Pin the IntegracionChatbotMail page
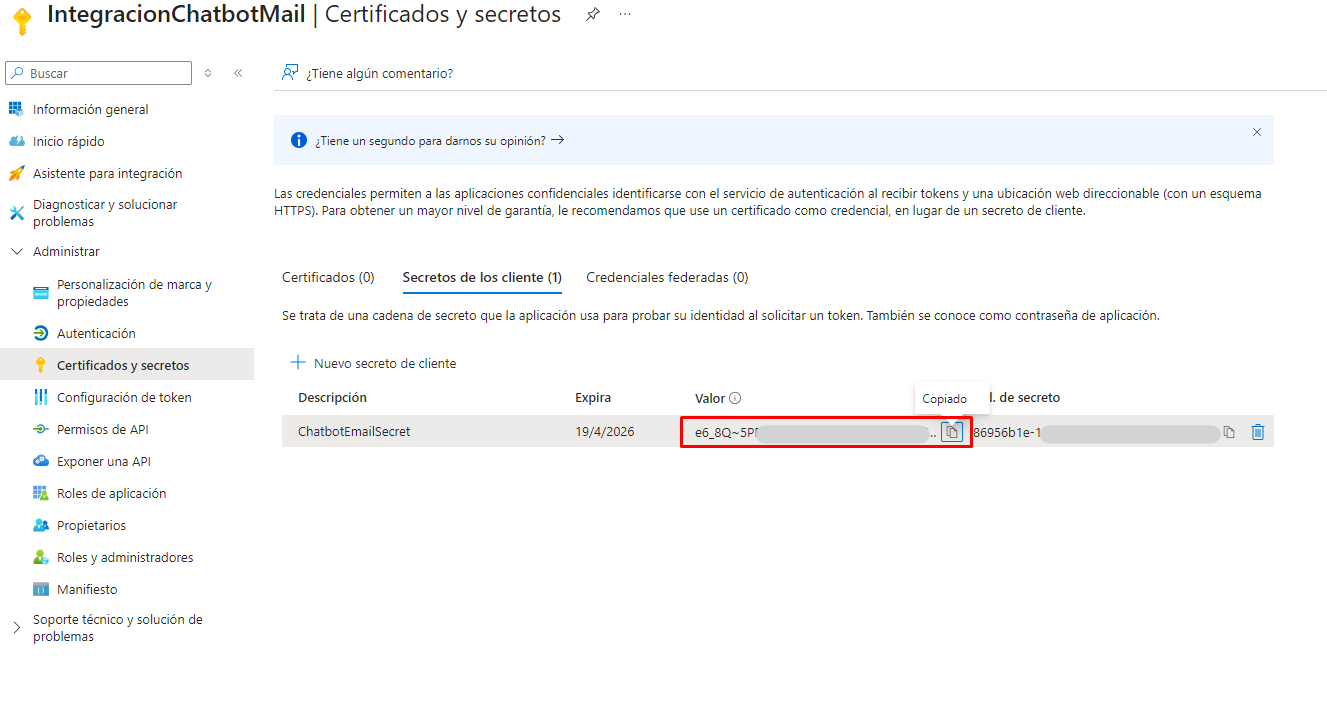Screen dimensions: 1327x701 [x=592, y=15]
